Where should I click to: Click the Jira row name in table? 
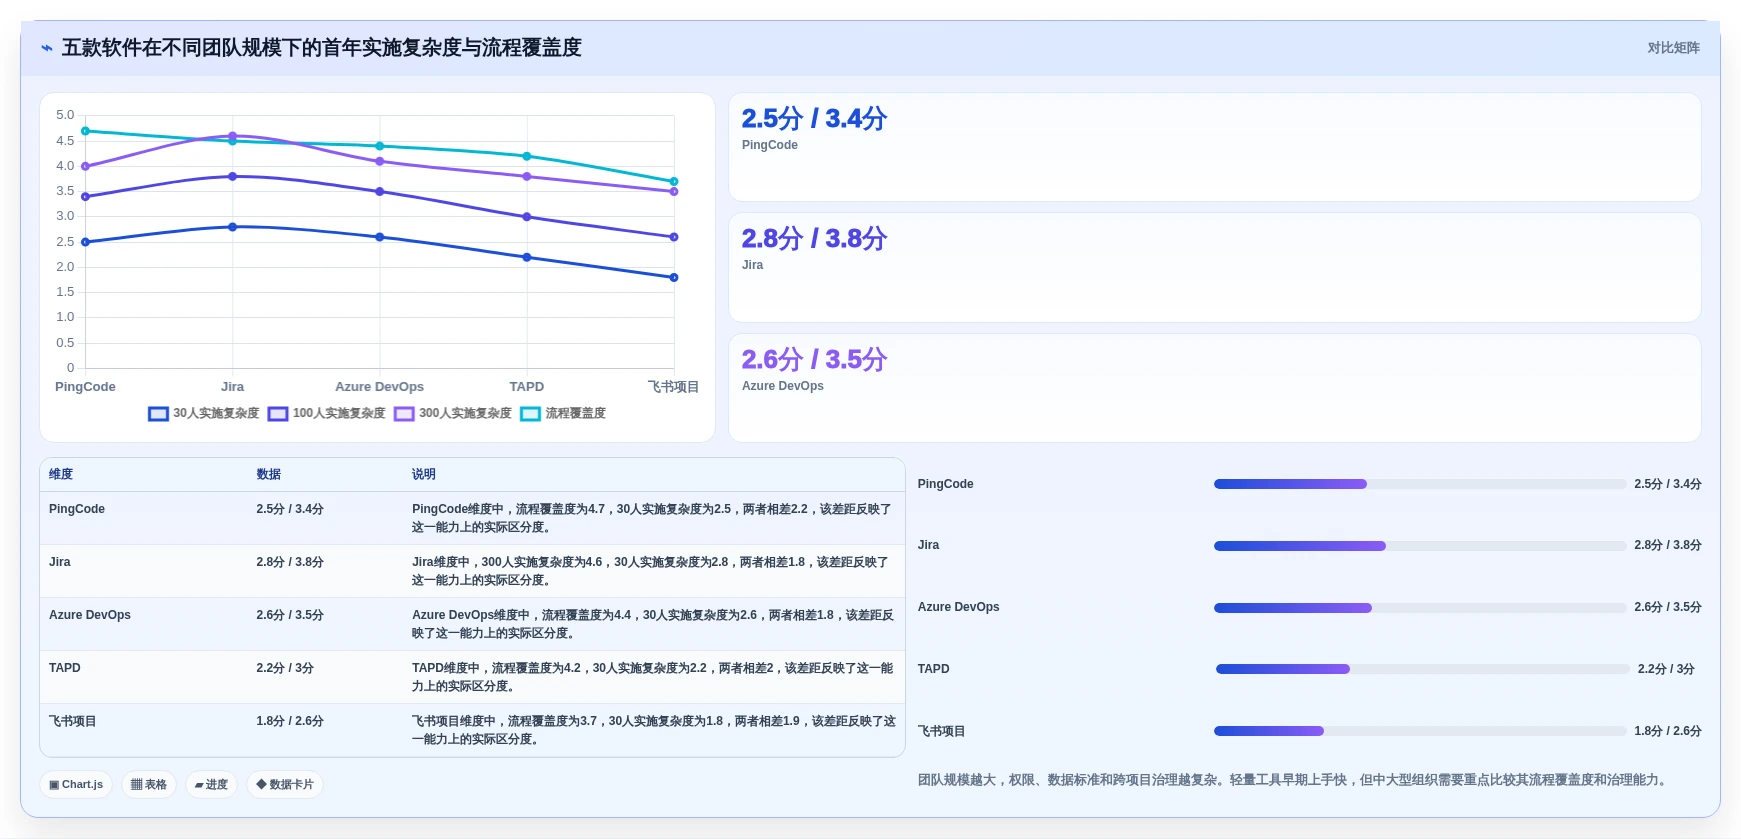pyautogui.click(x=60, y=562)
